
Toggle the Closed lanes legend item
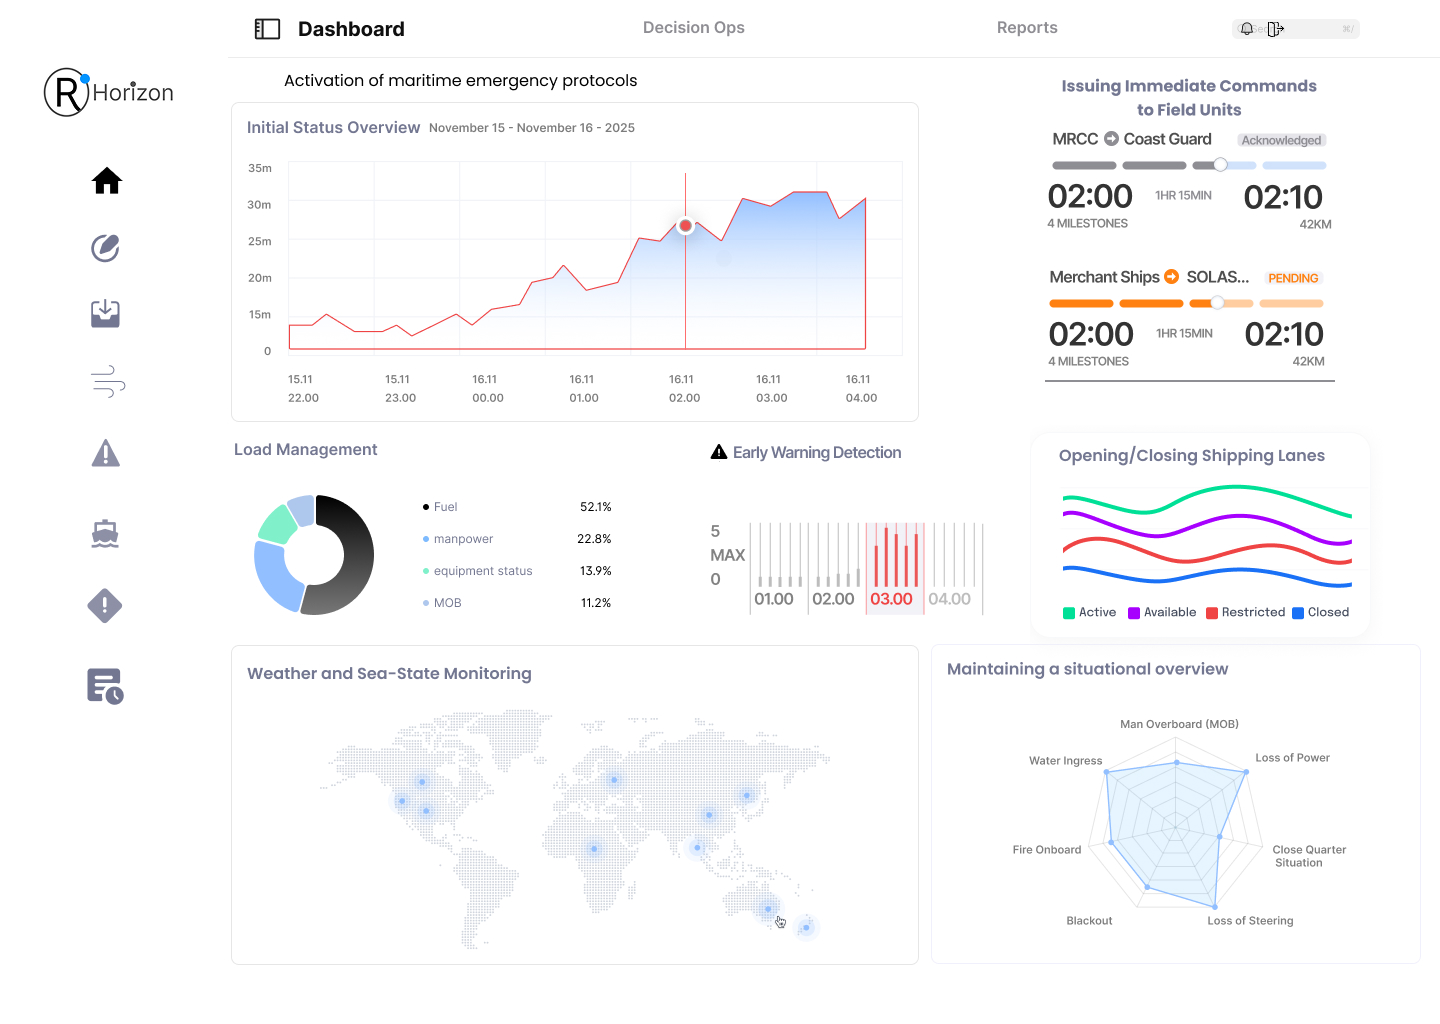click(x=1320, y=612)
